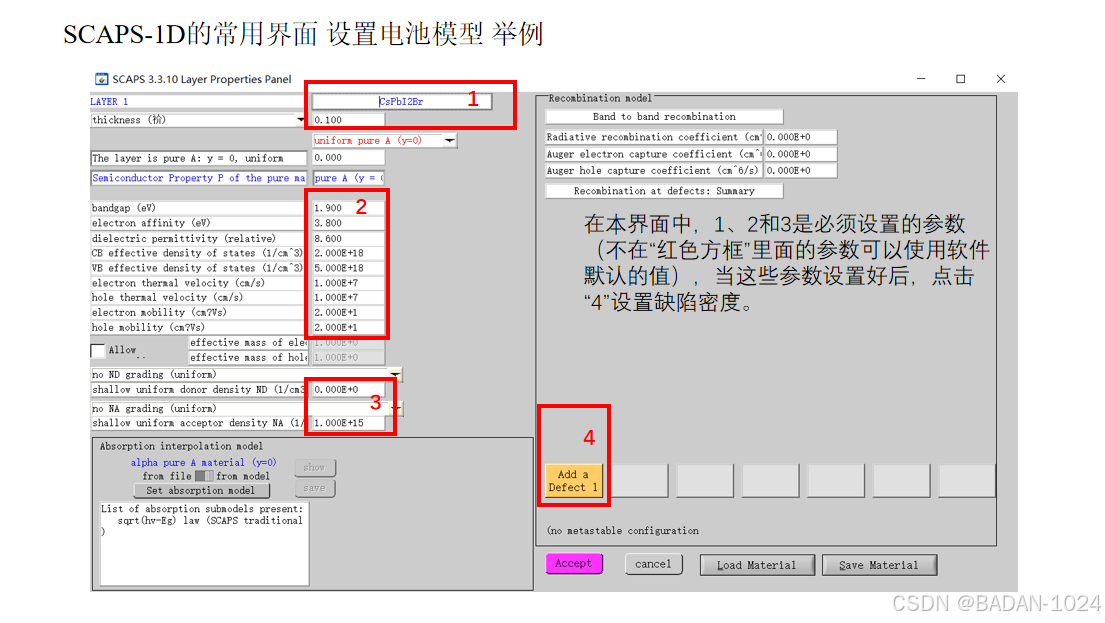Click 'alpha pure A material (y=0)' label
The width and height of the screenshot is (1105, 623).
[x=204, y=463]
